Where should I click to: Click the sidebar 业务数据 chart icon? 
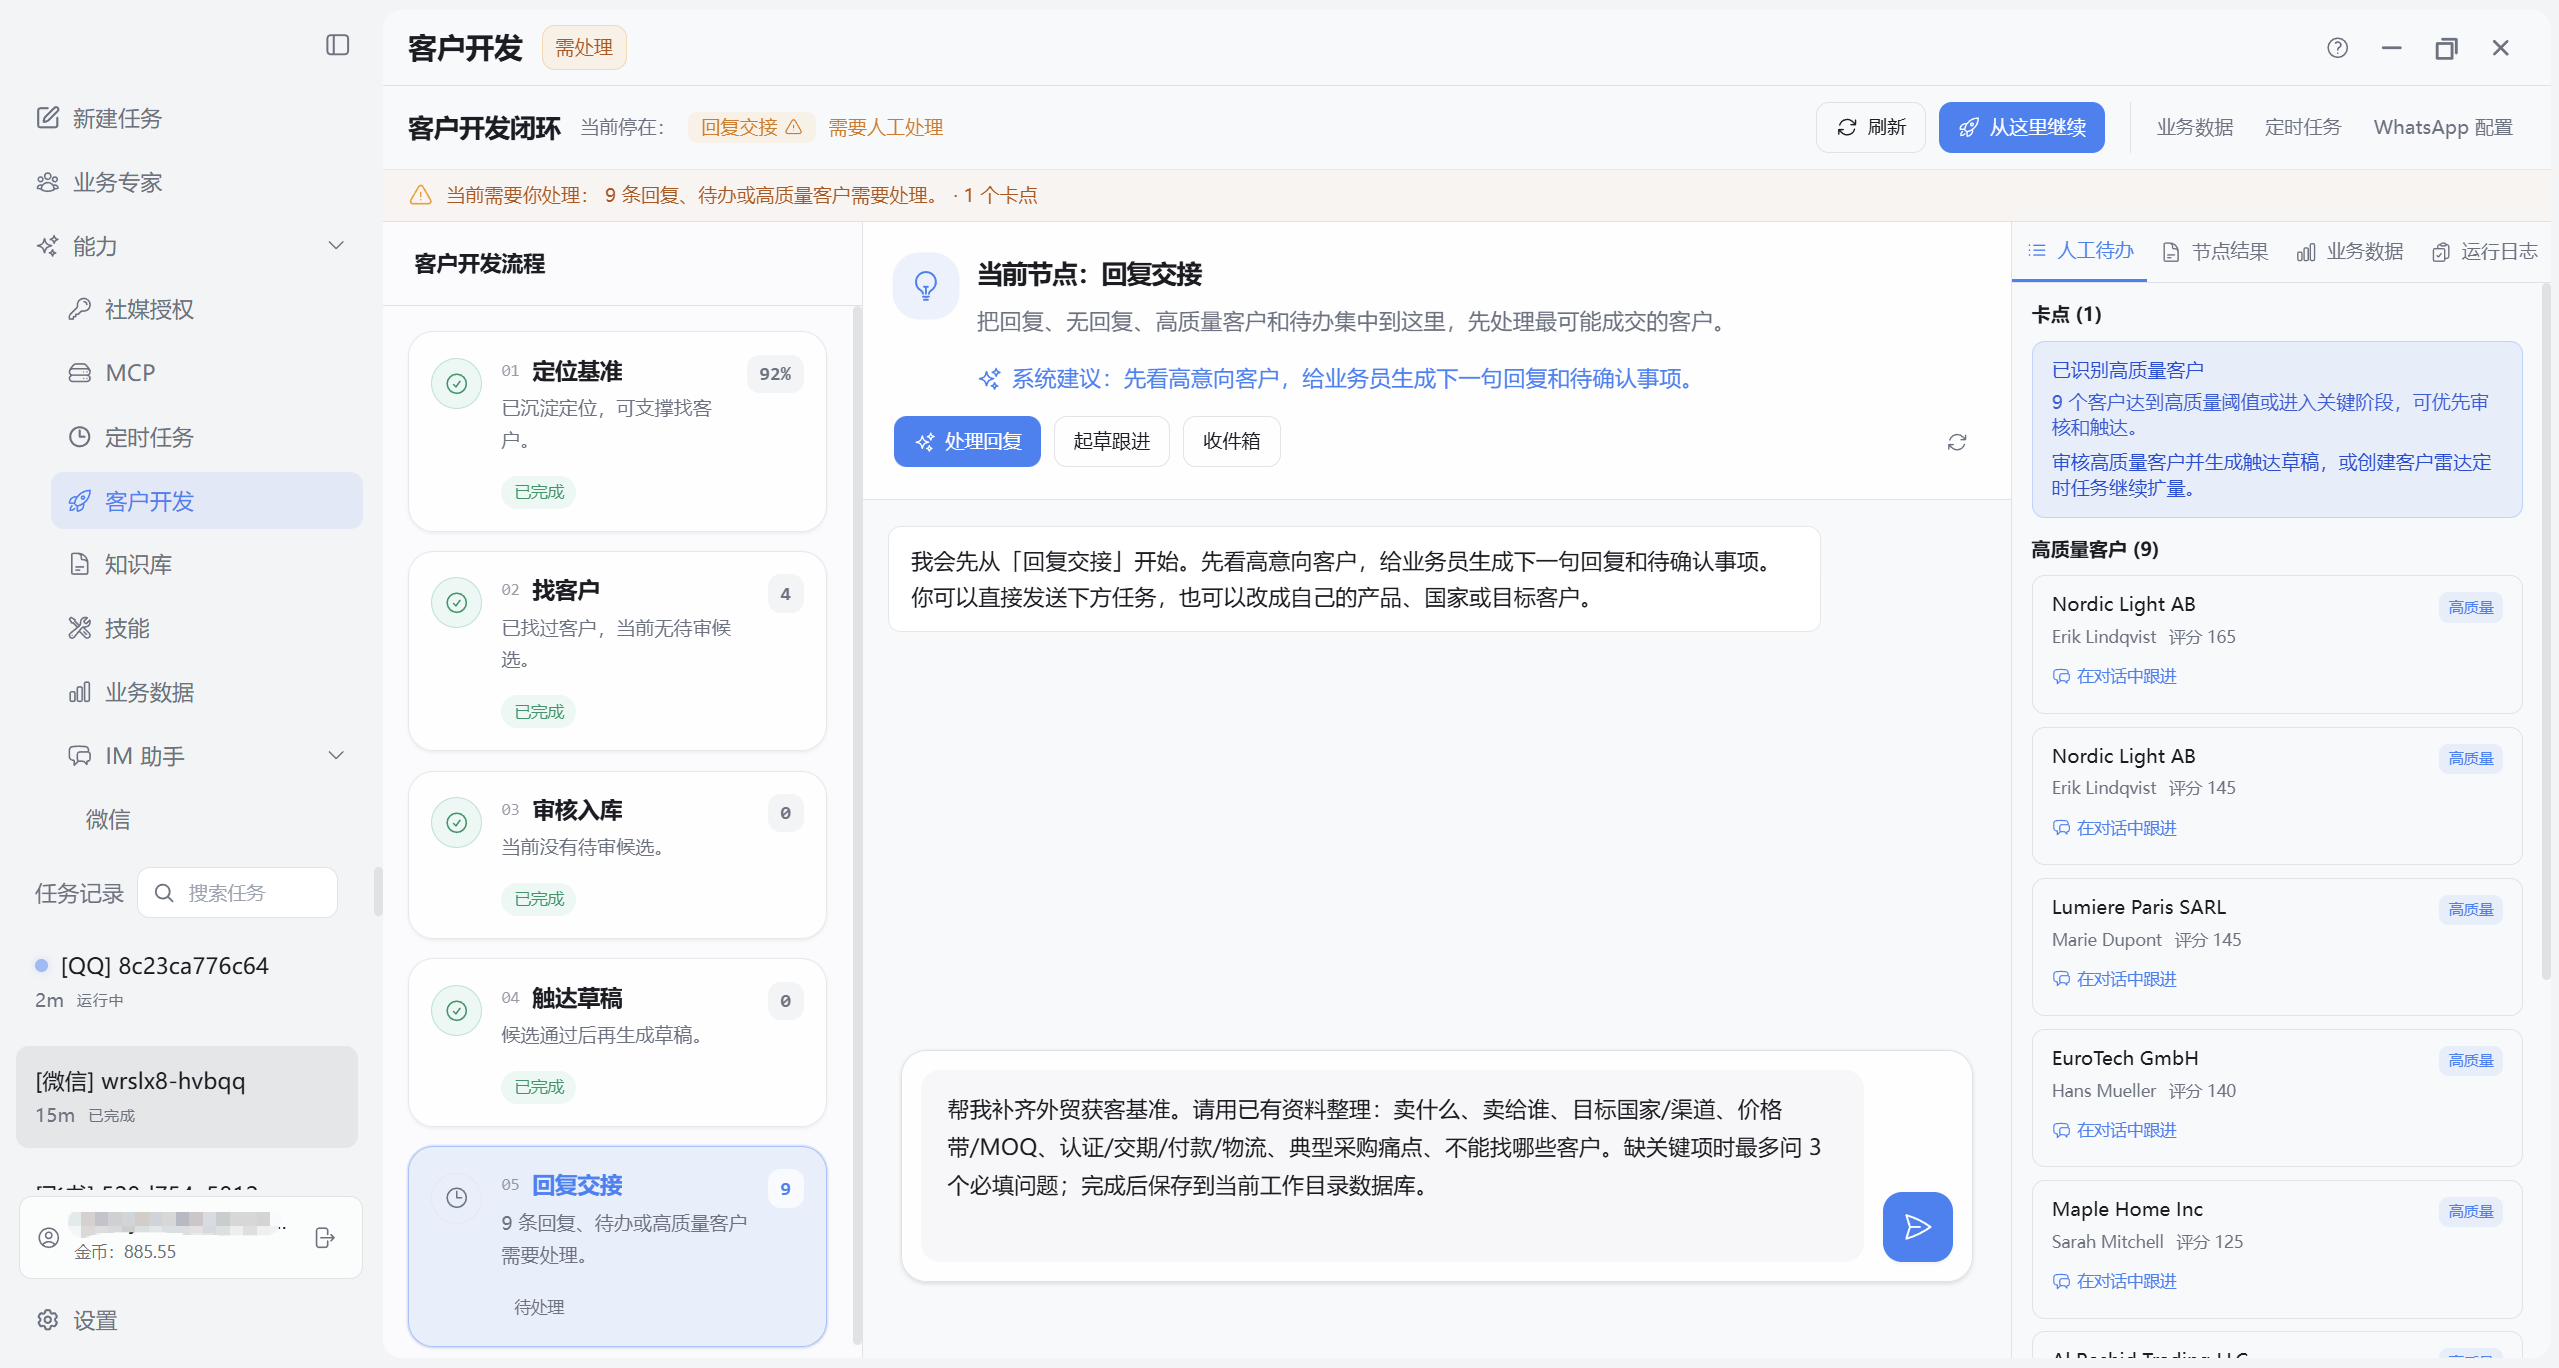click(79, 692)
